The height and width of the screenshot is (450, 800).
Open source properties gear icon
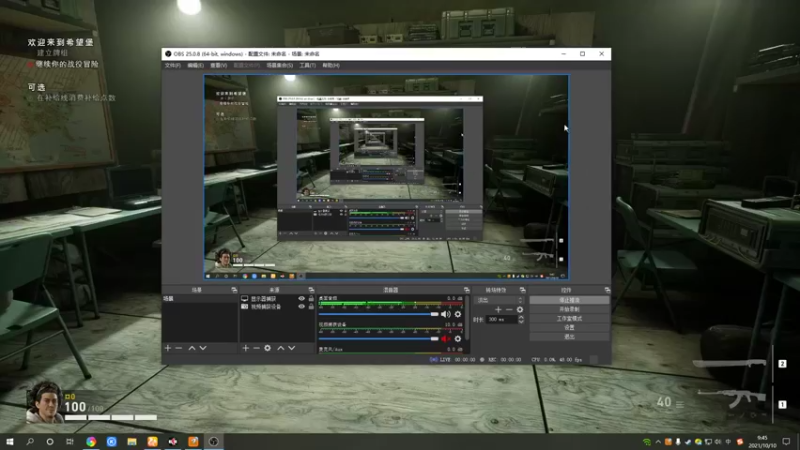click(x=267, y=348)
